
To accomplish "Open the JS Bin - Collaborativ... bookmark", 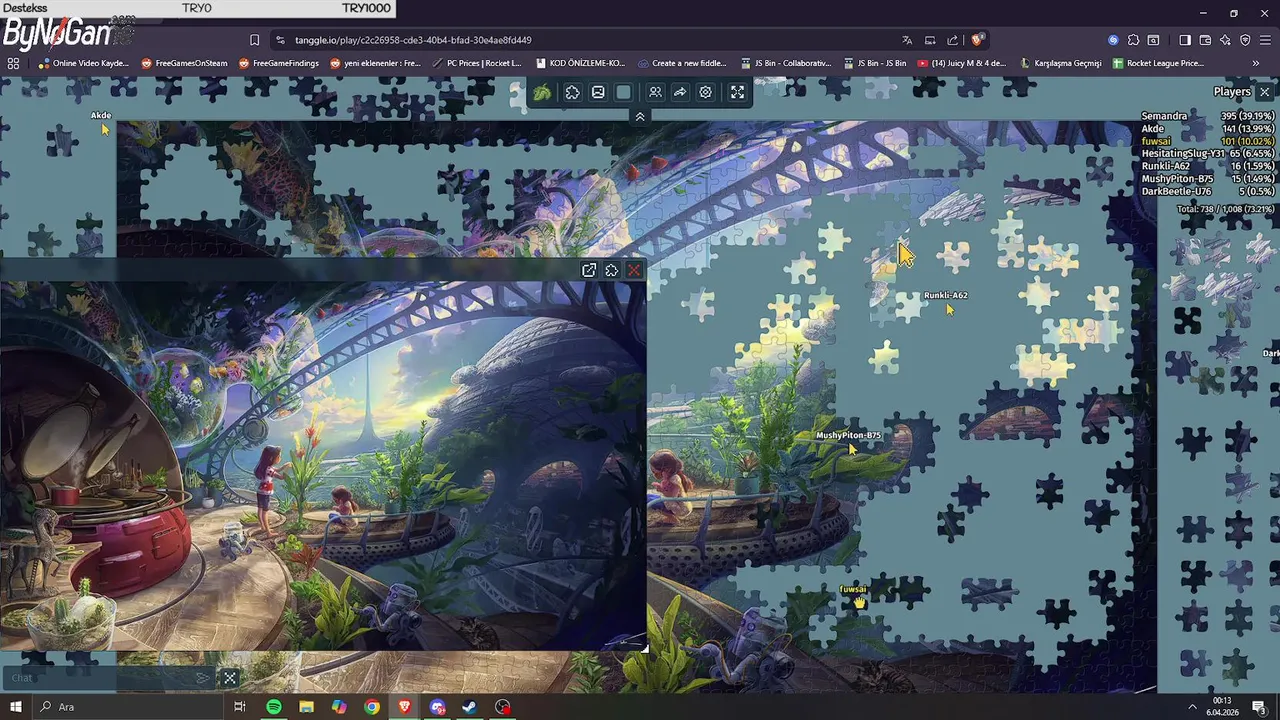I will 786,63.
